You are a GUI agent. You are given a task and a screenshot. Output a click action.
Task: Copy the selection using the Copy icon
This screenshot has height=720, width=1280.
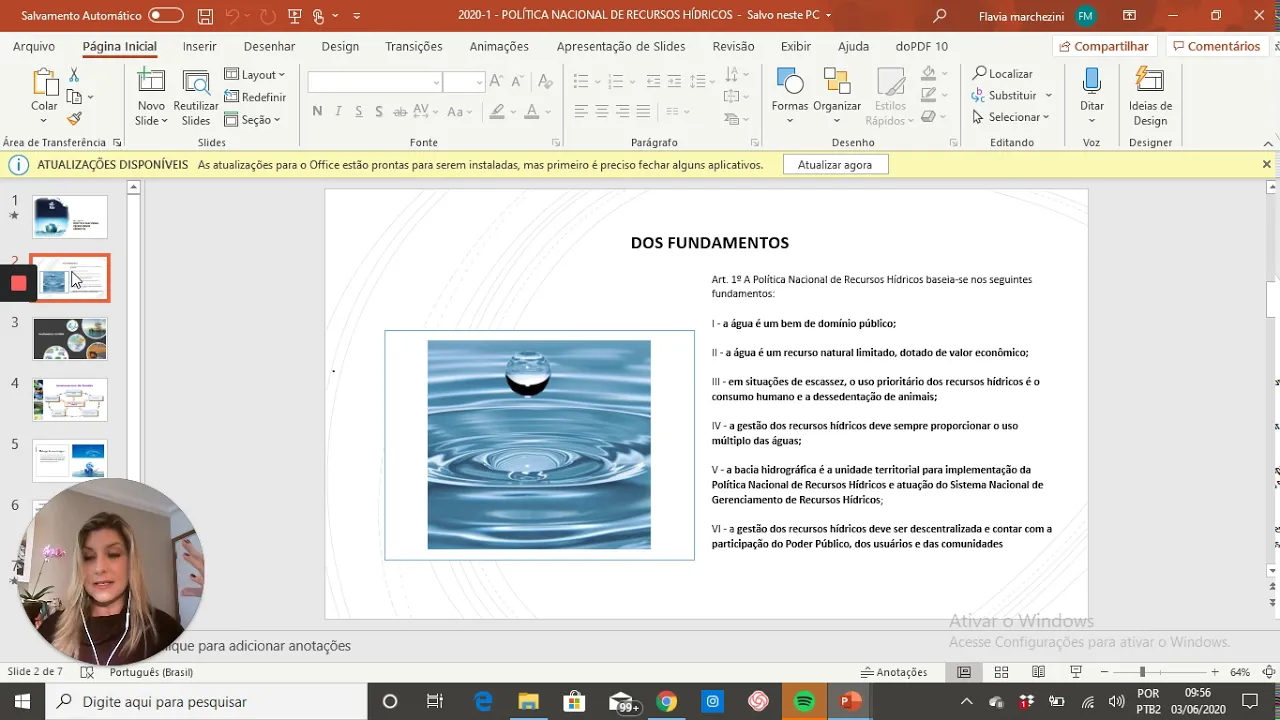[74, 97]
